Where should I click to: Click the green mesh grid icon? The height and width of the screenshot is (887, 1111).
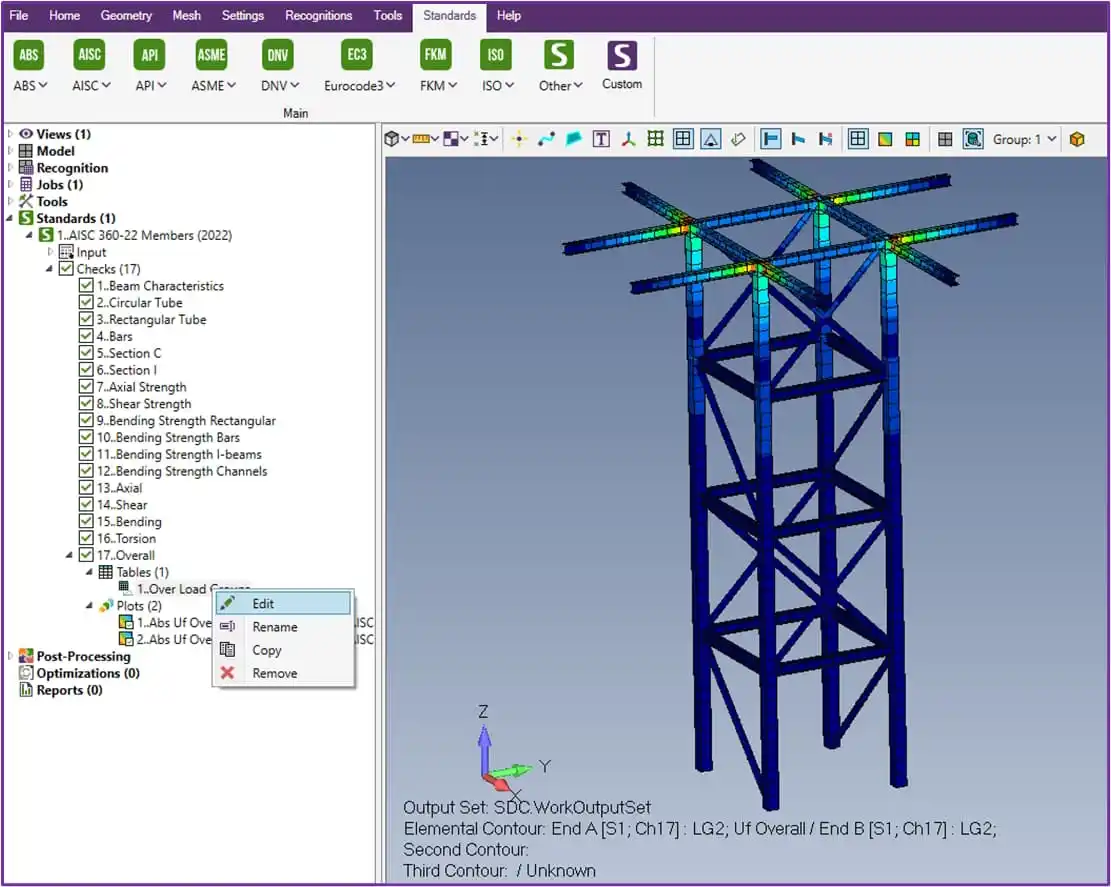(655, 139)
